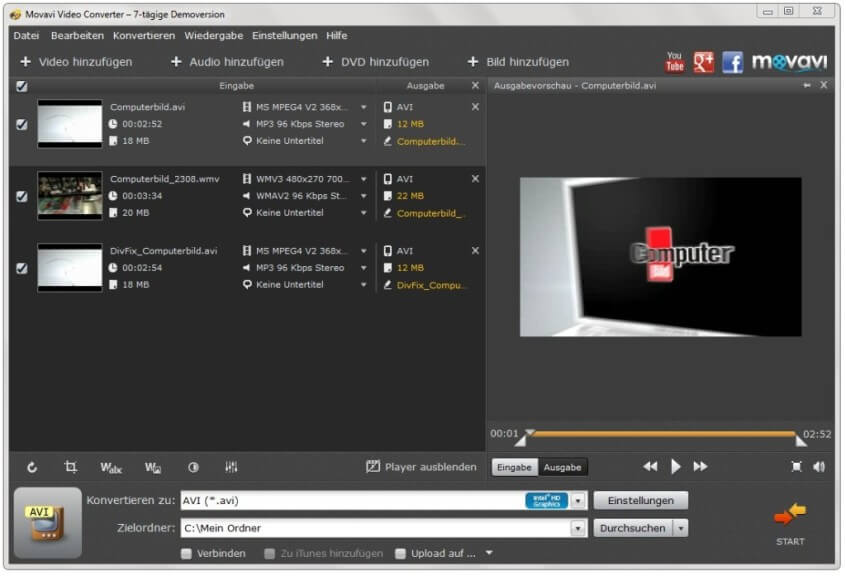The height and width of the screenshot is (576, 846).
Task: Click the Einstellungen button next to format
Action: 641,500
